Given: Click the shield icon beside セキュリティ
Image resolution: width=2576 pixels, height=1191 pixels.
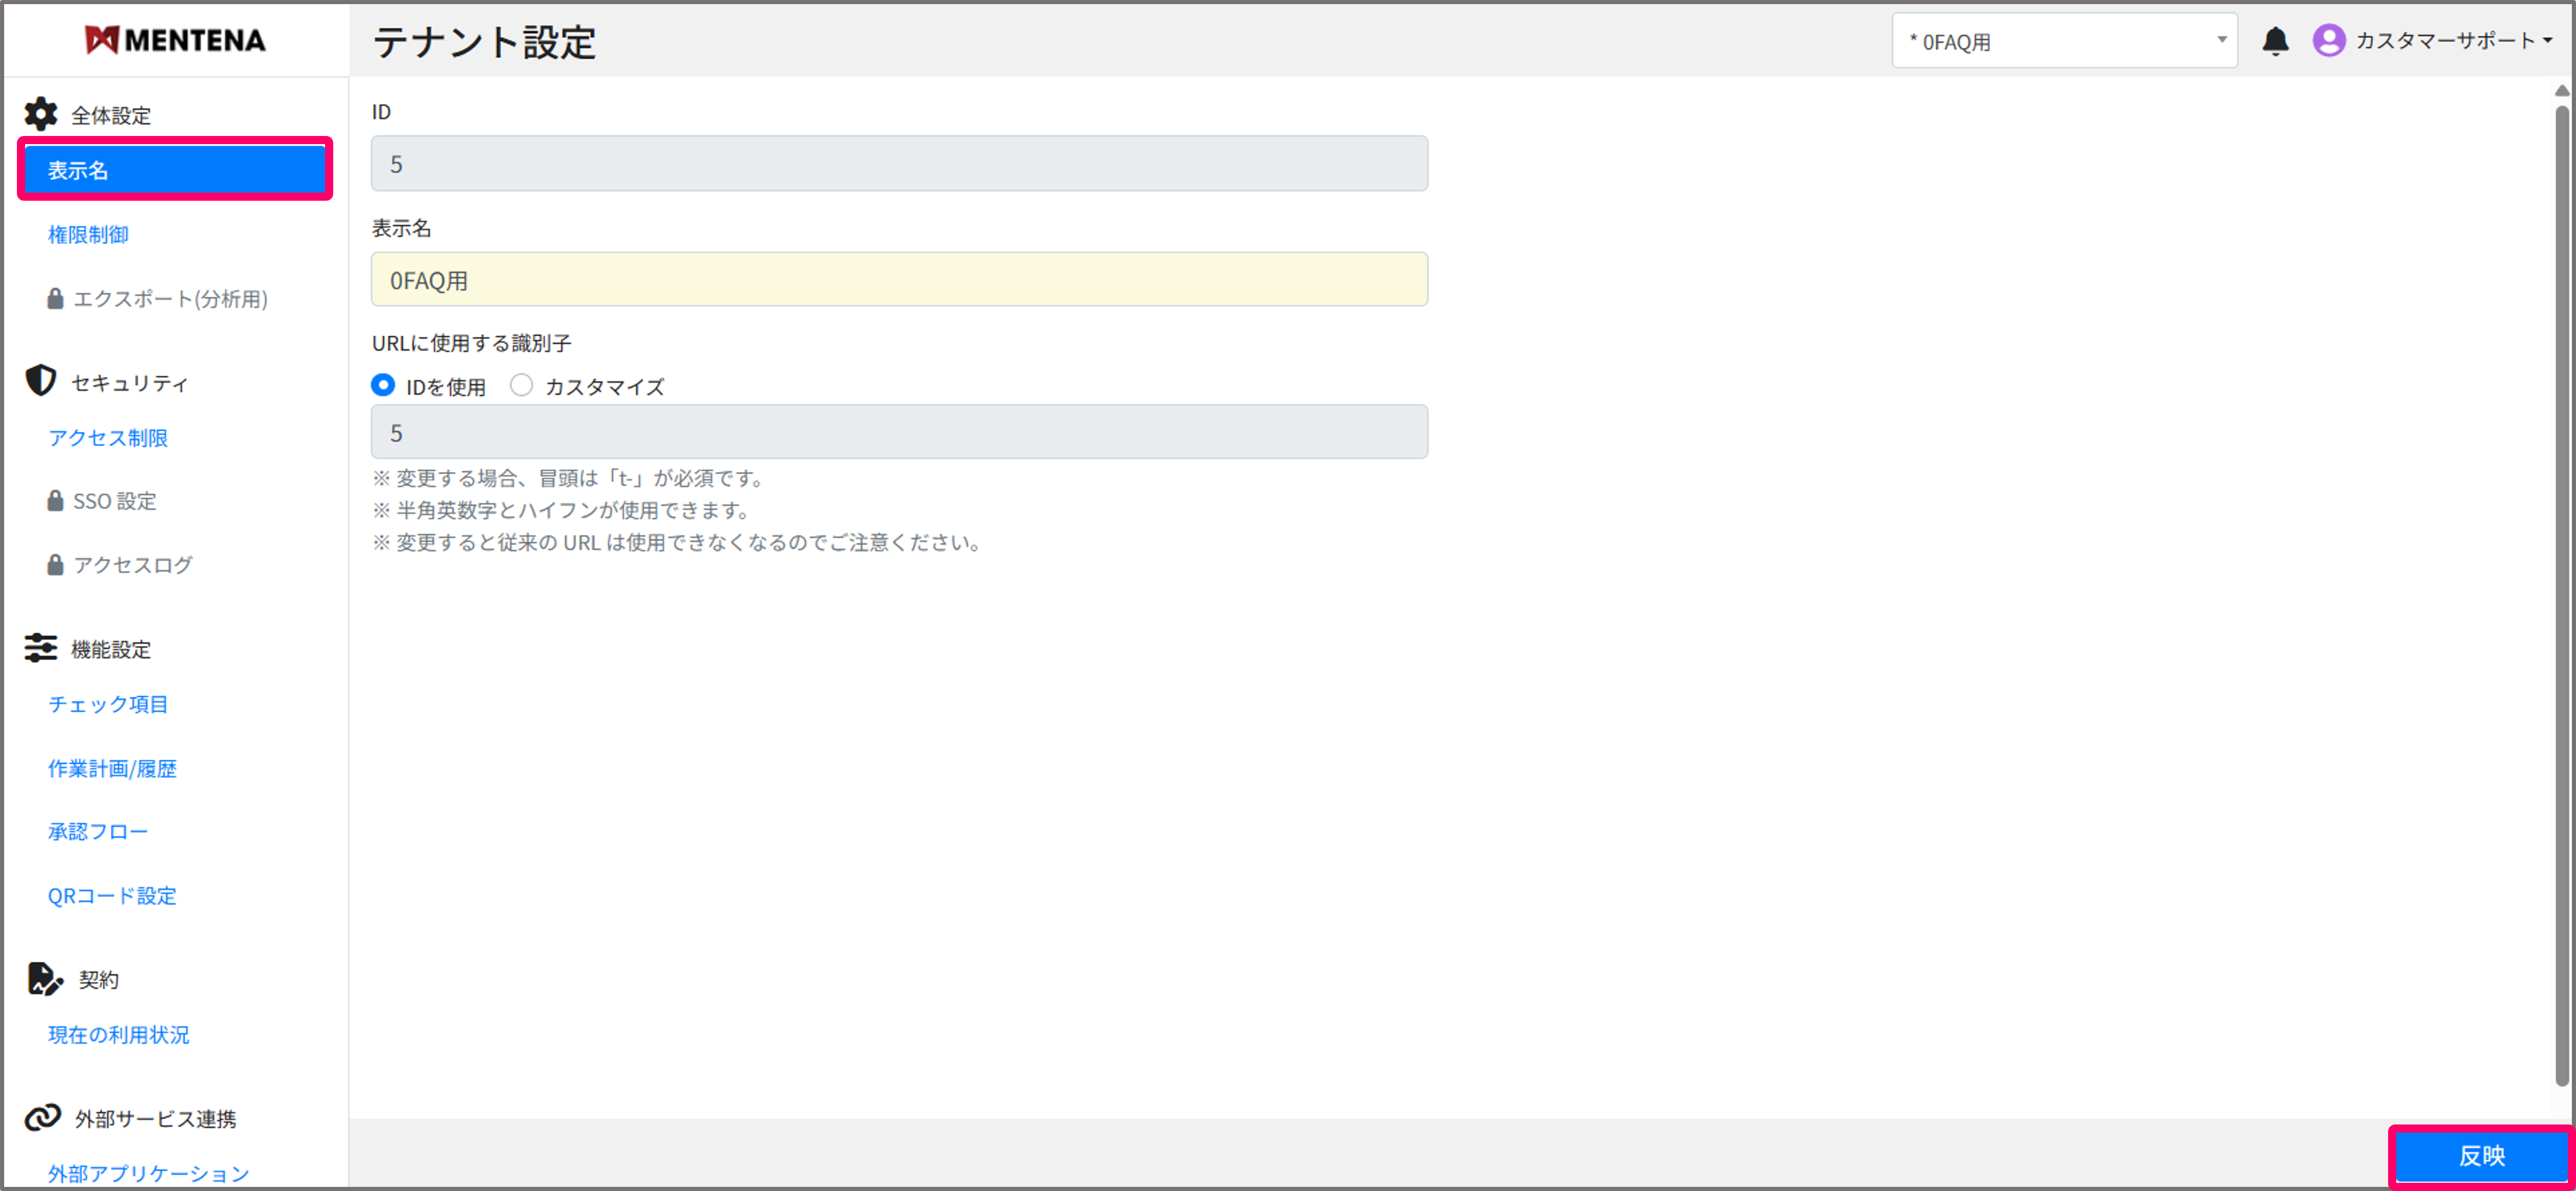Looking at the screenshot, I should pyautogui.click(x=41, y=381).
